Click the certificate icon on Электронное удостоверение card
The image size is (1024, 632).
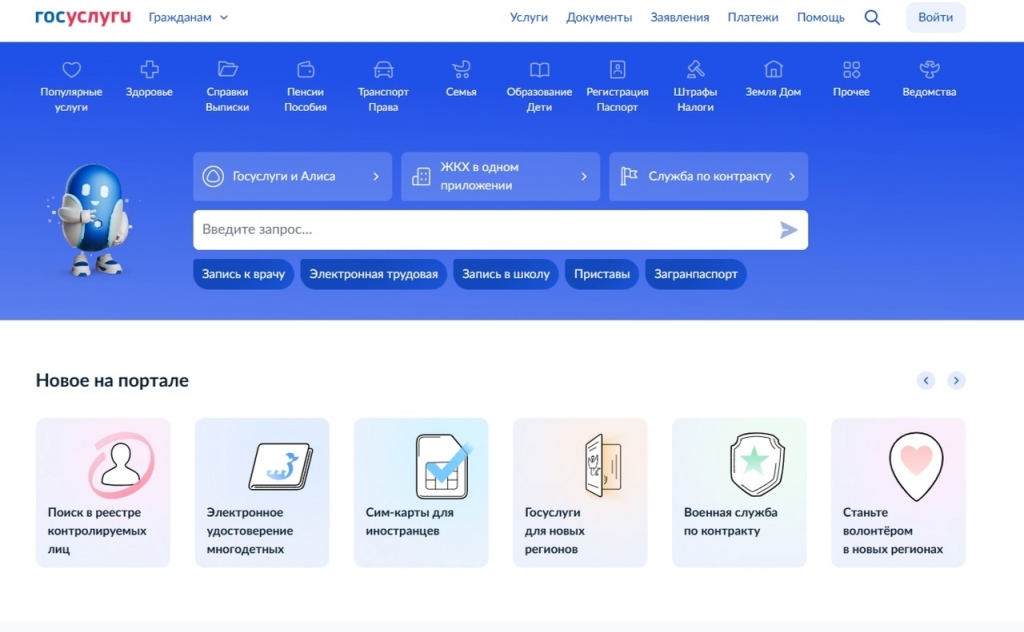(x=281, y=466)
